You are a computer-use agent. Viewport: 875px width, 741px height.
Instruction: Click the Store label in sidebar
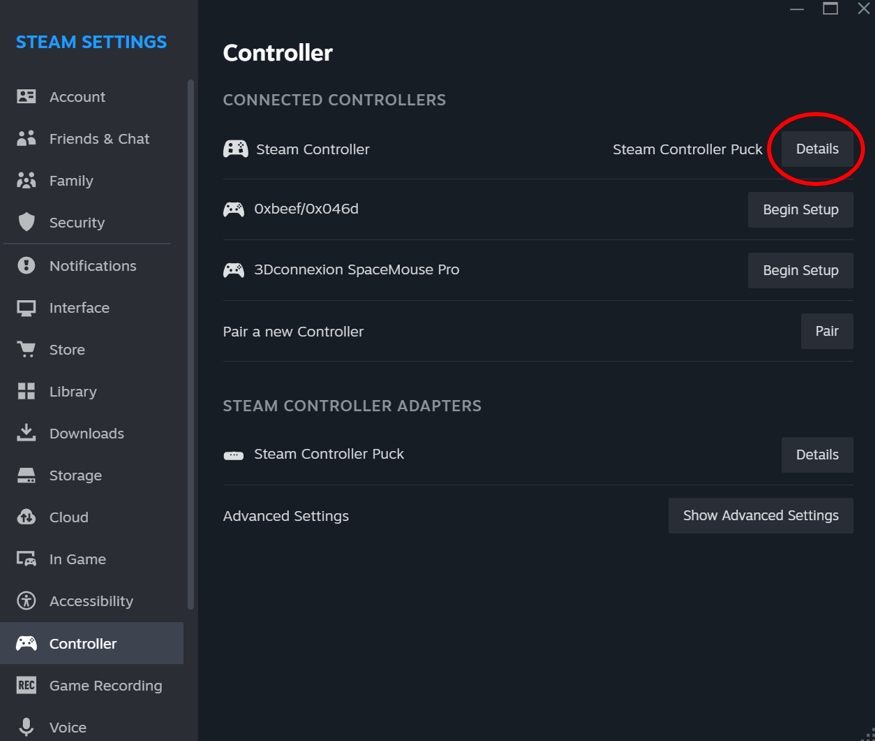pos(67,350)
